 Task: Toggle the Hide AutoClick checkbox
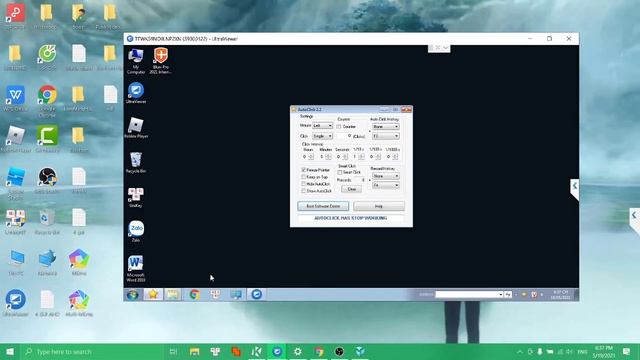click(x=304, y=184)
